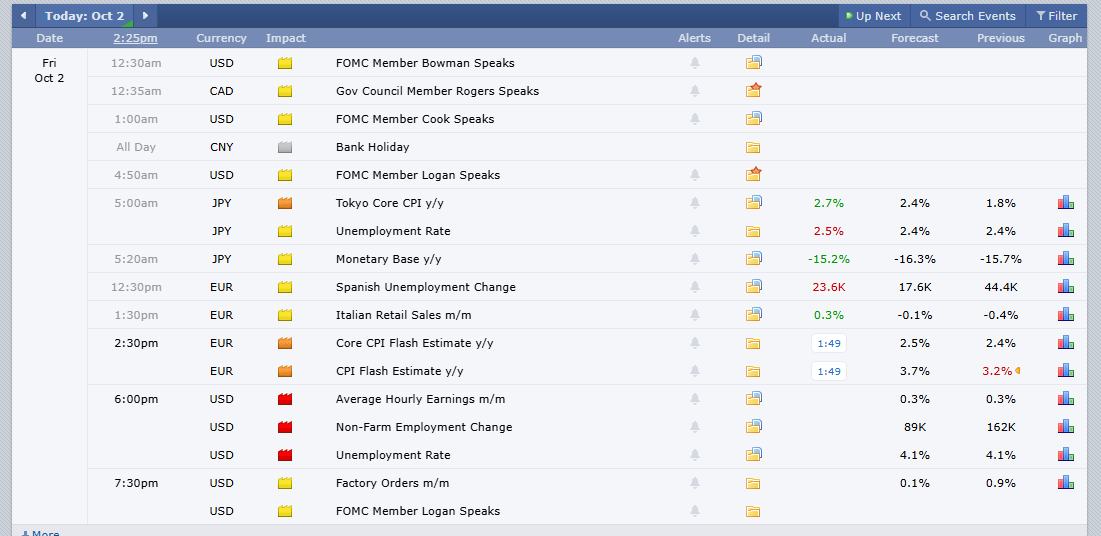Toggle alert bell for Gov Council Member Rogers Speaks

coord(695,91)
